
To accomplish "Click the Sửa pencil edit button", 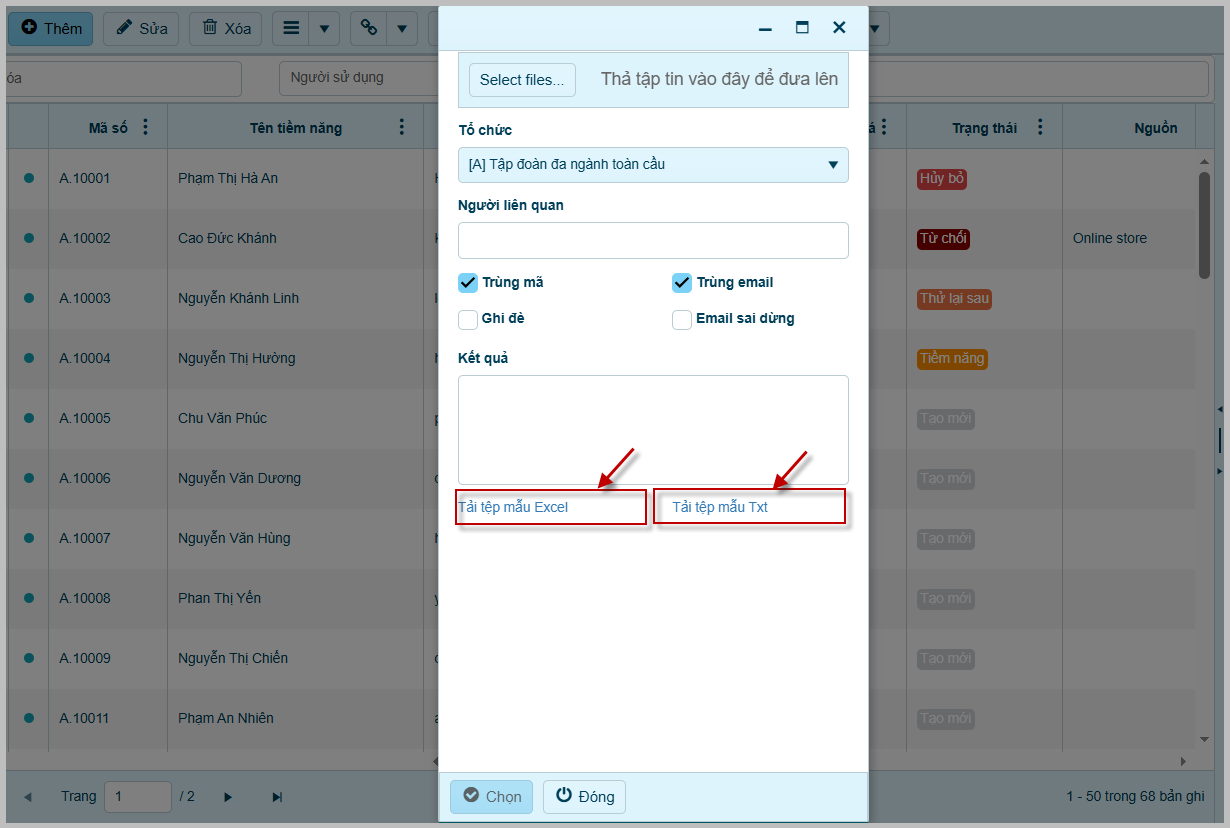I will click(141, 28).
